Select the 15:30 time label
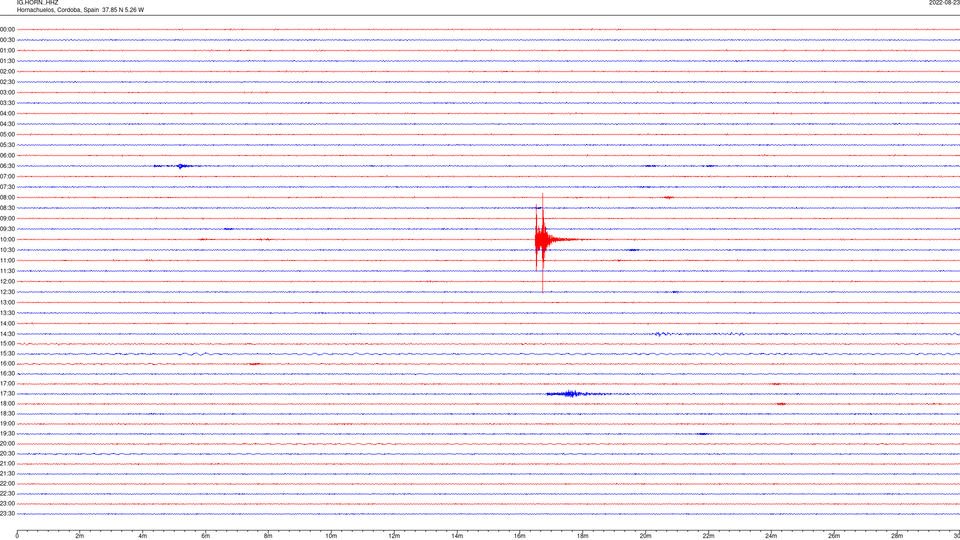This screenshot has height=540, width=960. point(7,354)
